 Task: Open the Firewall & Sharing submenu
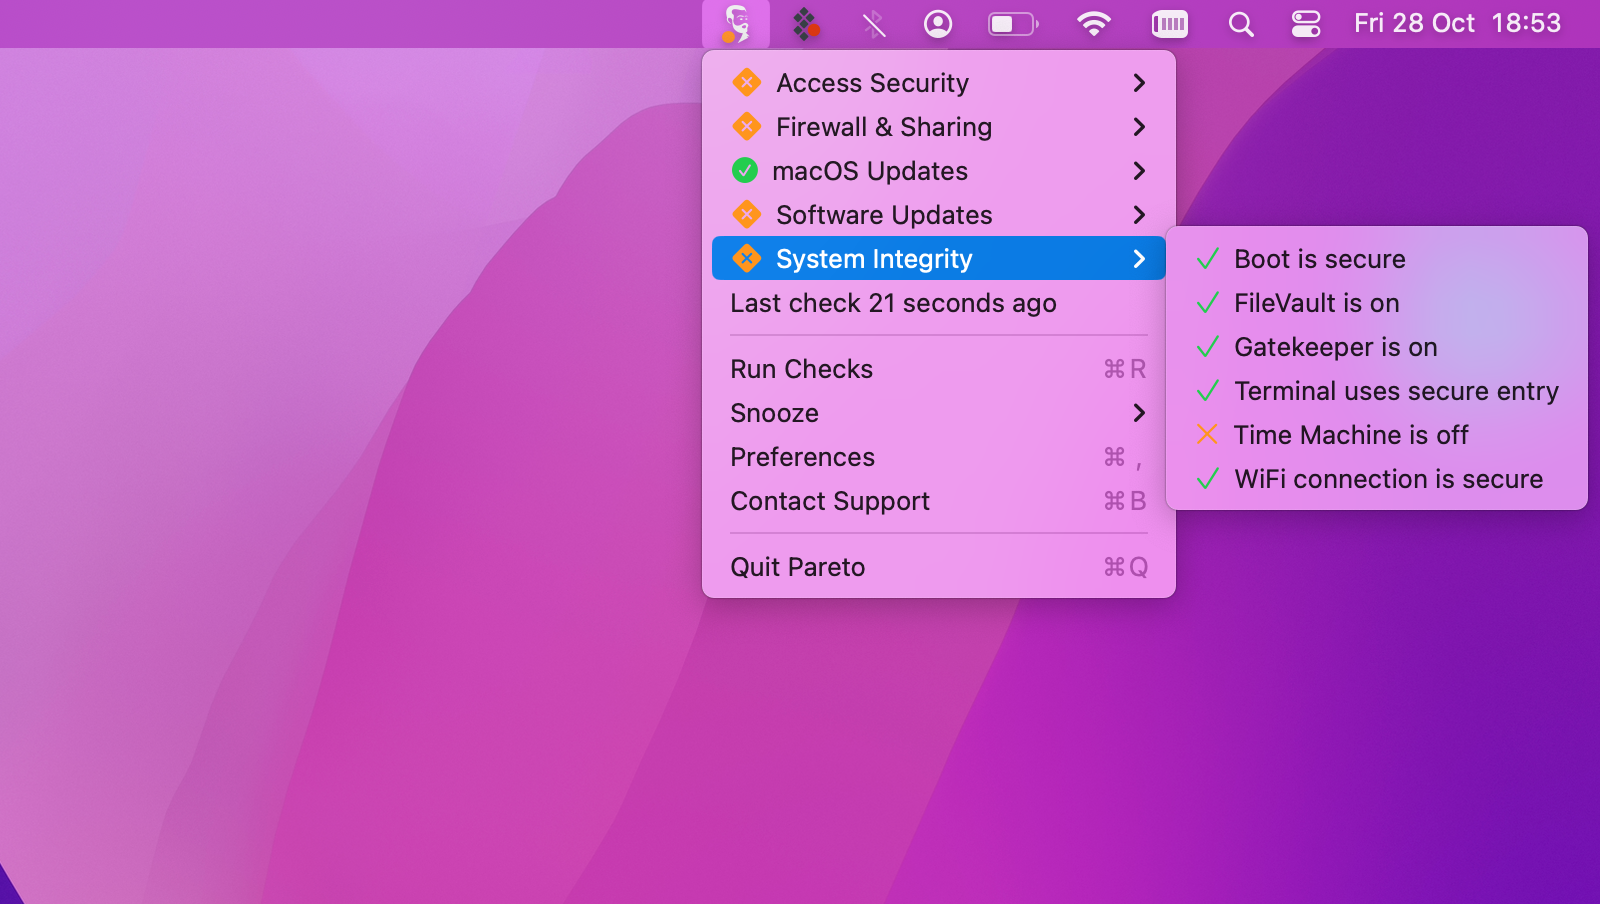(x=939, y=127)
